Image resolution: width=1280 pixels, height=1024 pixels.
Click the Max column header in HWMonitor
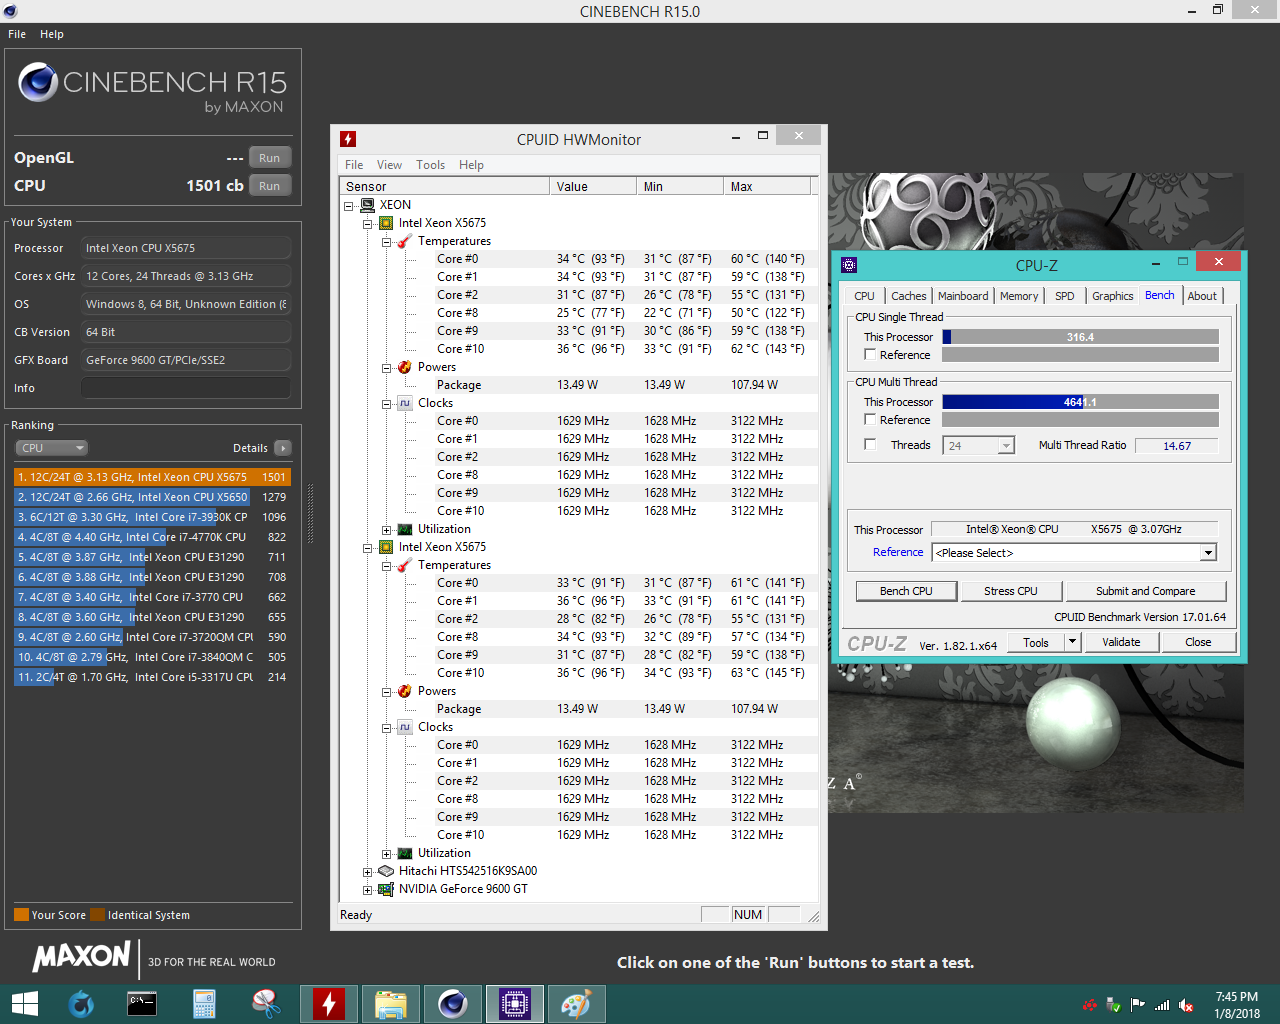point(766,186)
